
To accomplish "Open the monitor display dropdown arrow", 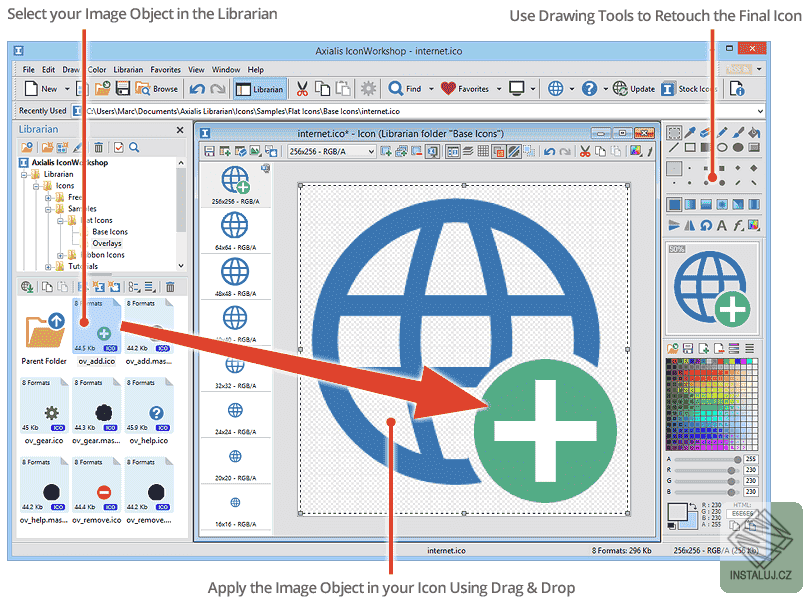I will click(x=532, y=89).
